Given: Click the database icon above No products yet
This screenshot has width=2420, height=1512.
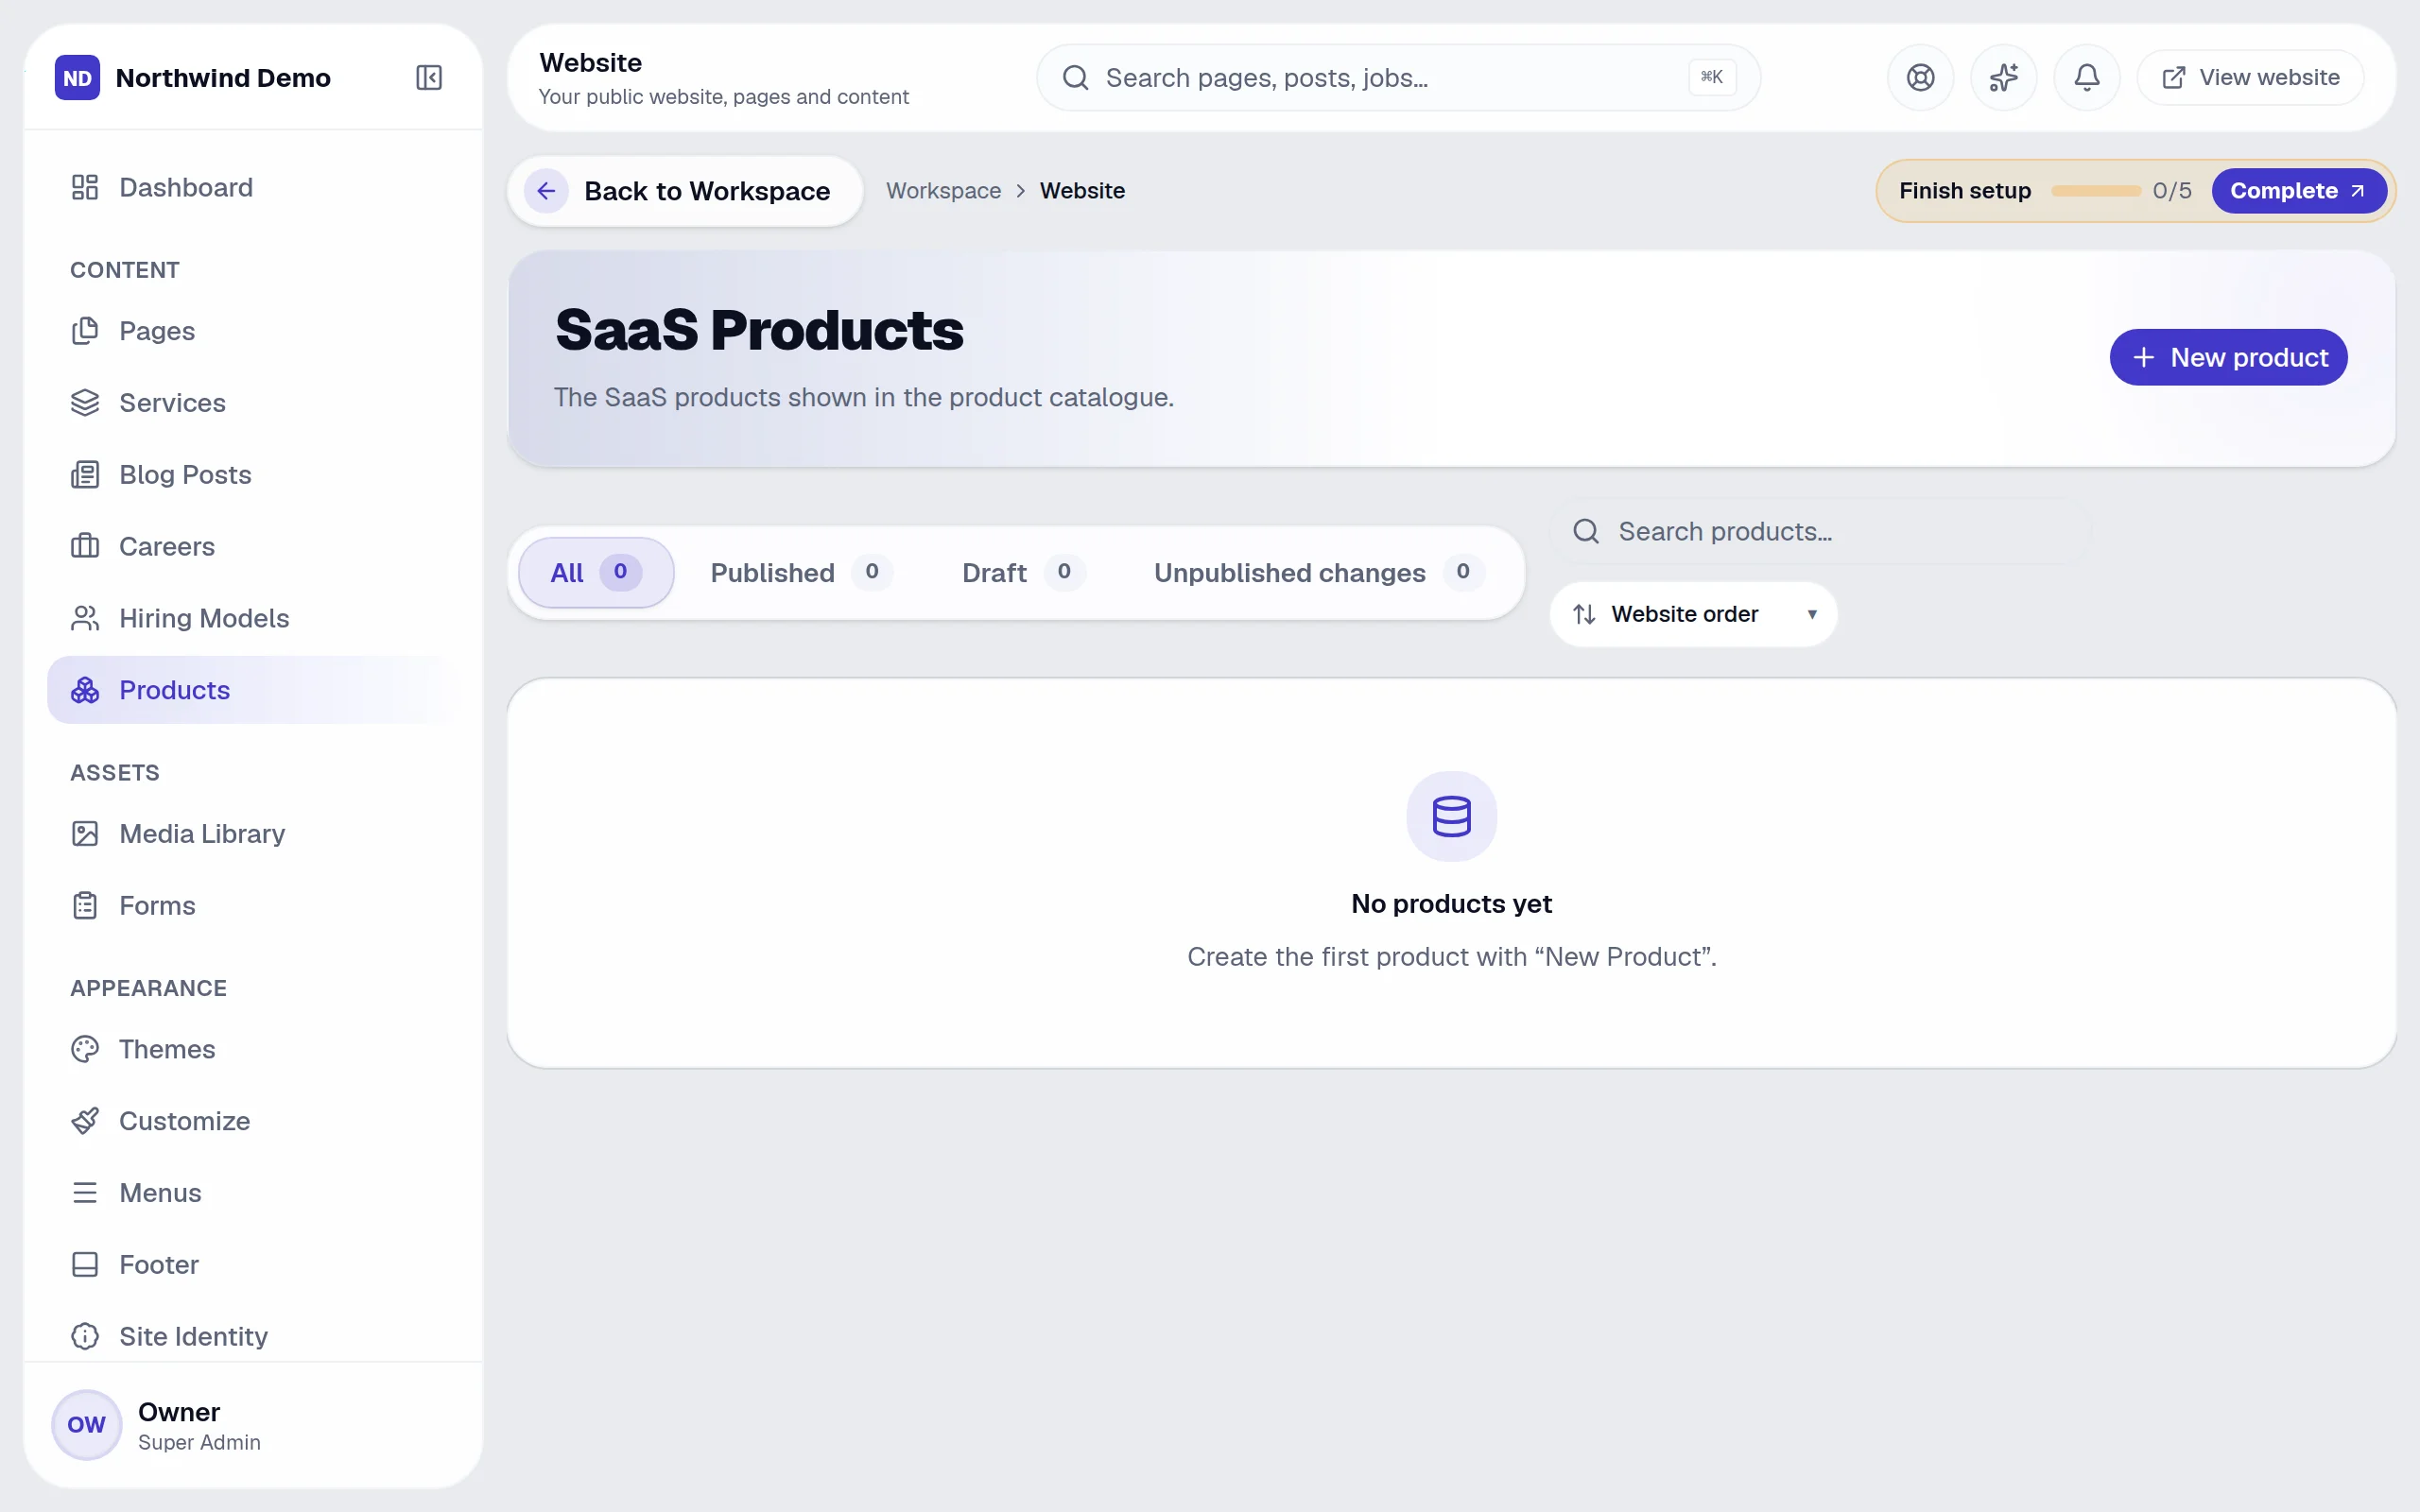Looking at the screenshot, I should click(1451, 816).
